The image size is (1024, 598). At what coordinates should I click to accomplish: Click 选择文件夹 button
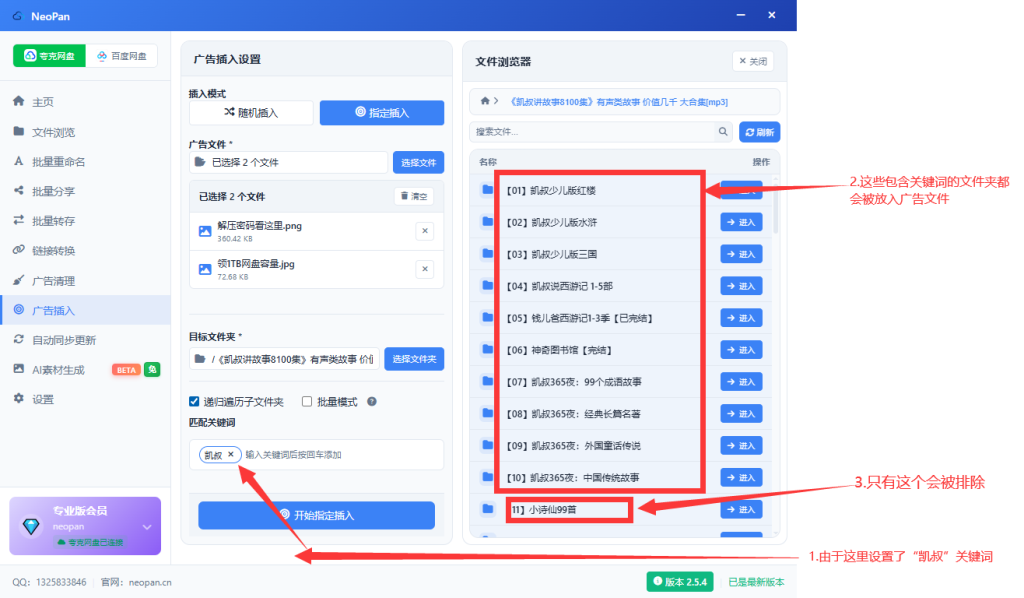414,359
